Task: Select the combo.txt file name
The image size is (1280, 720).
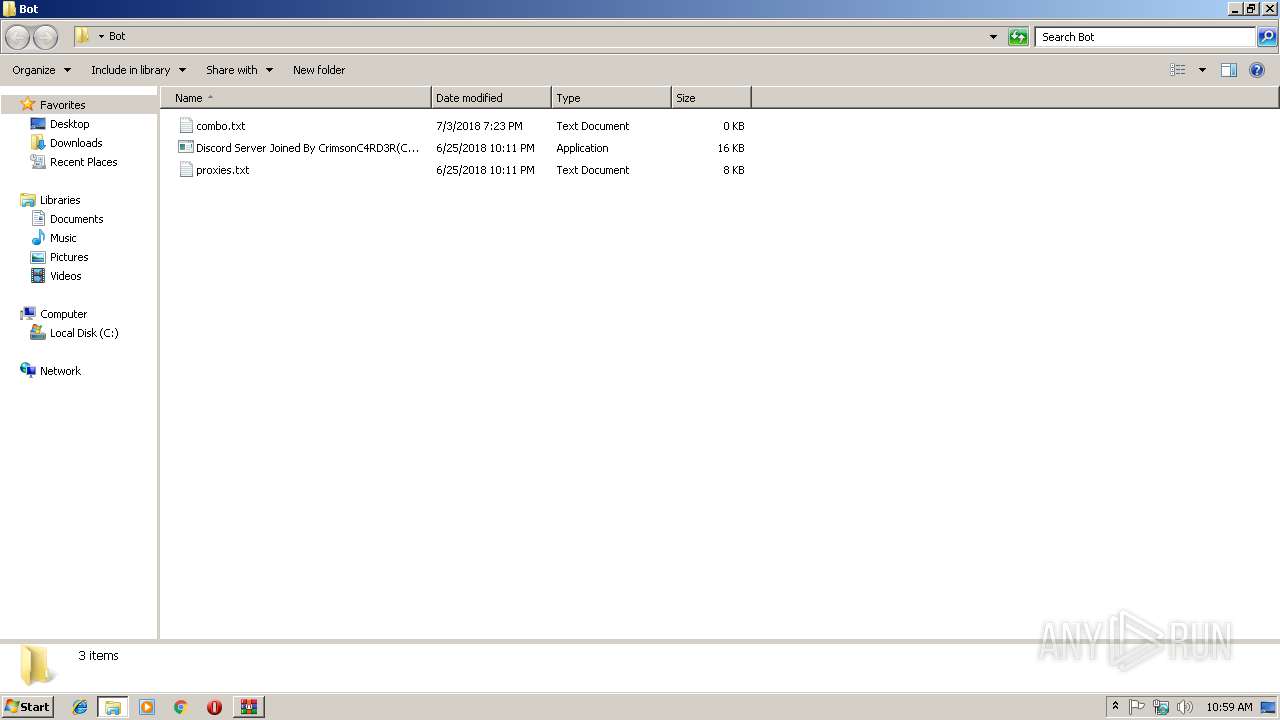Action: [x=221, y=126]
